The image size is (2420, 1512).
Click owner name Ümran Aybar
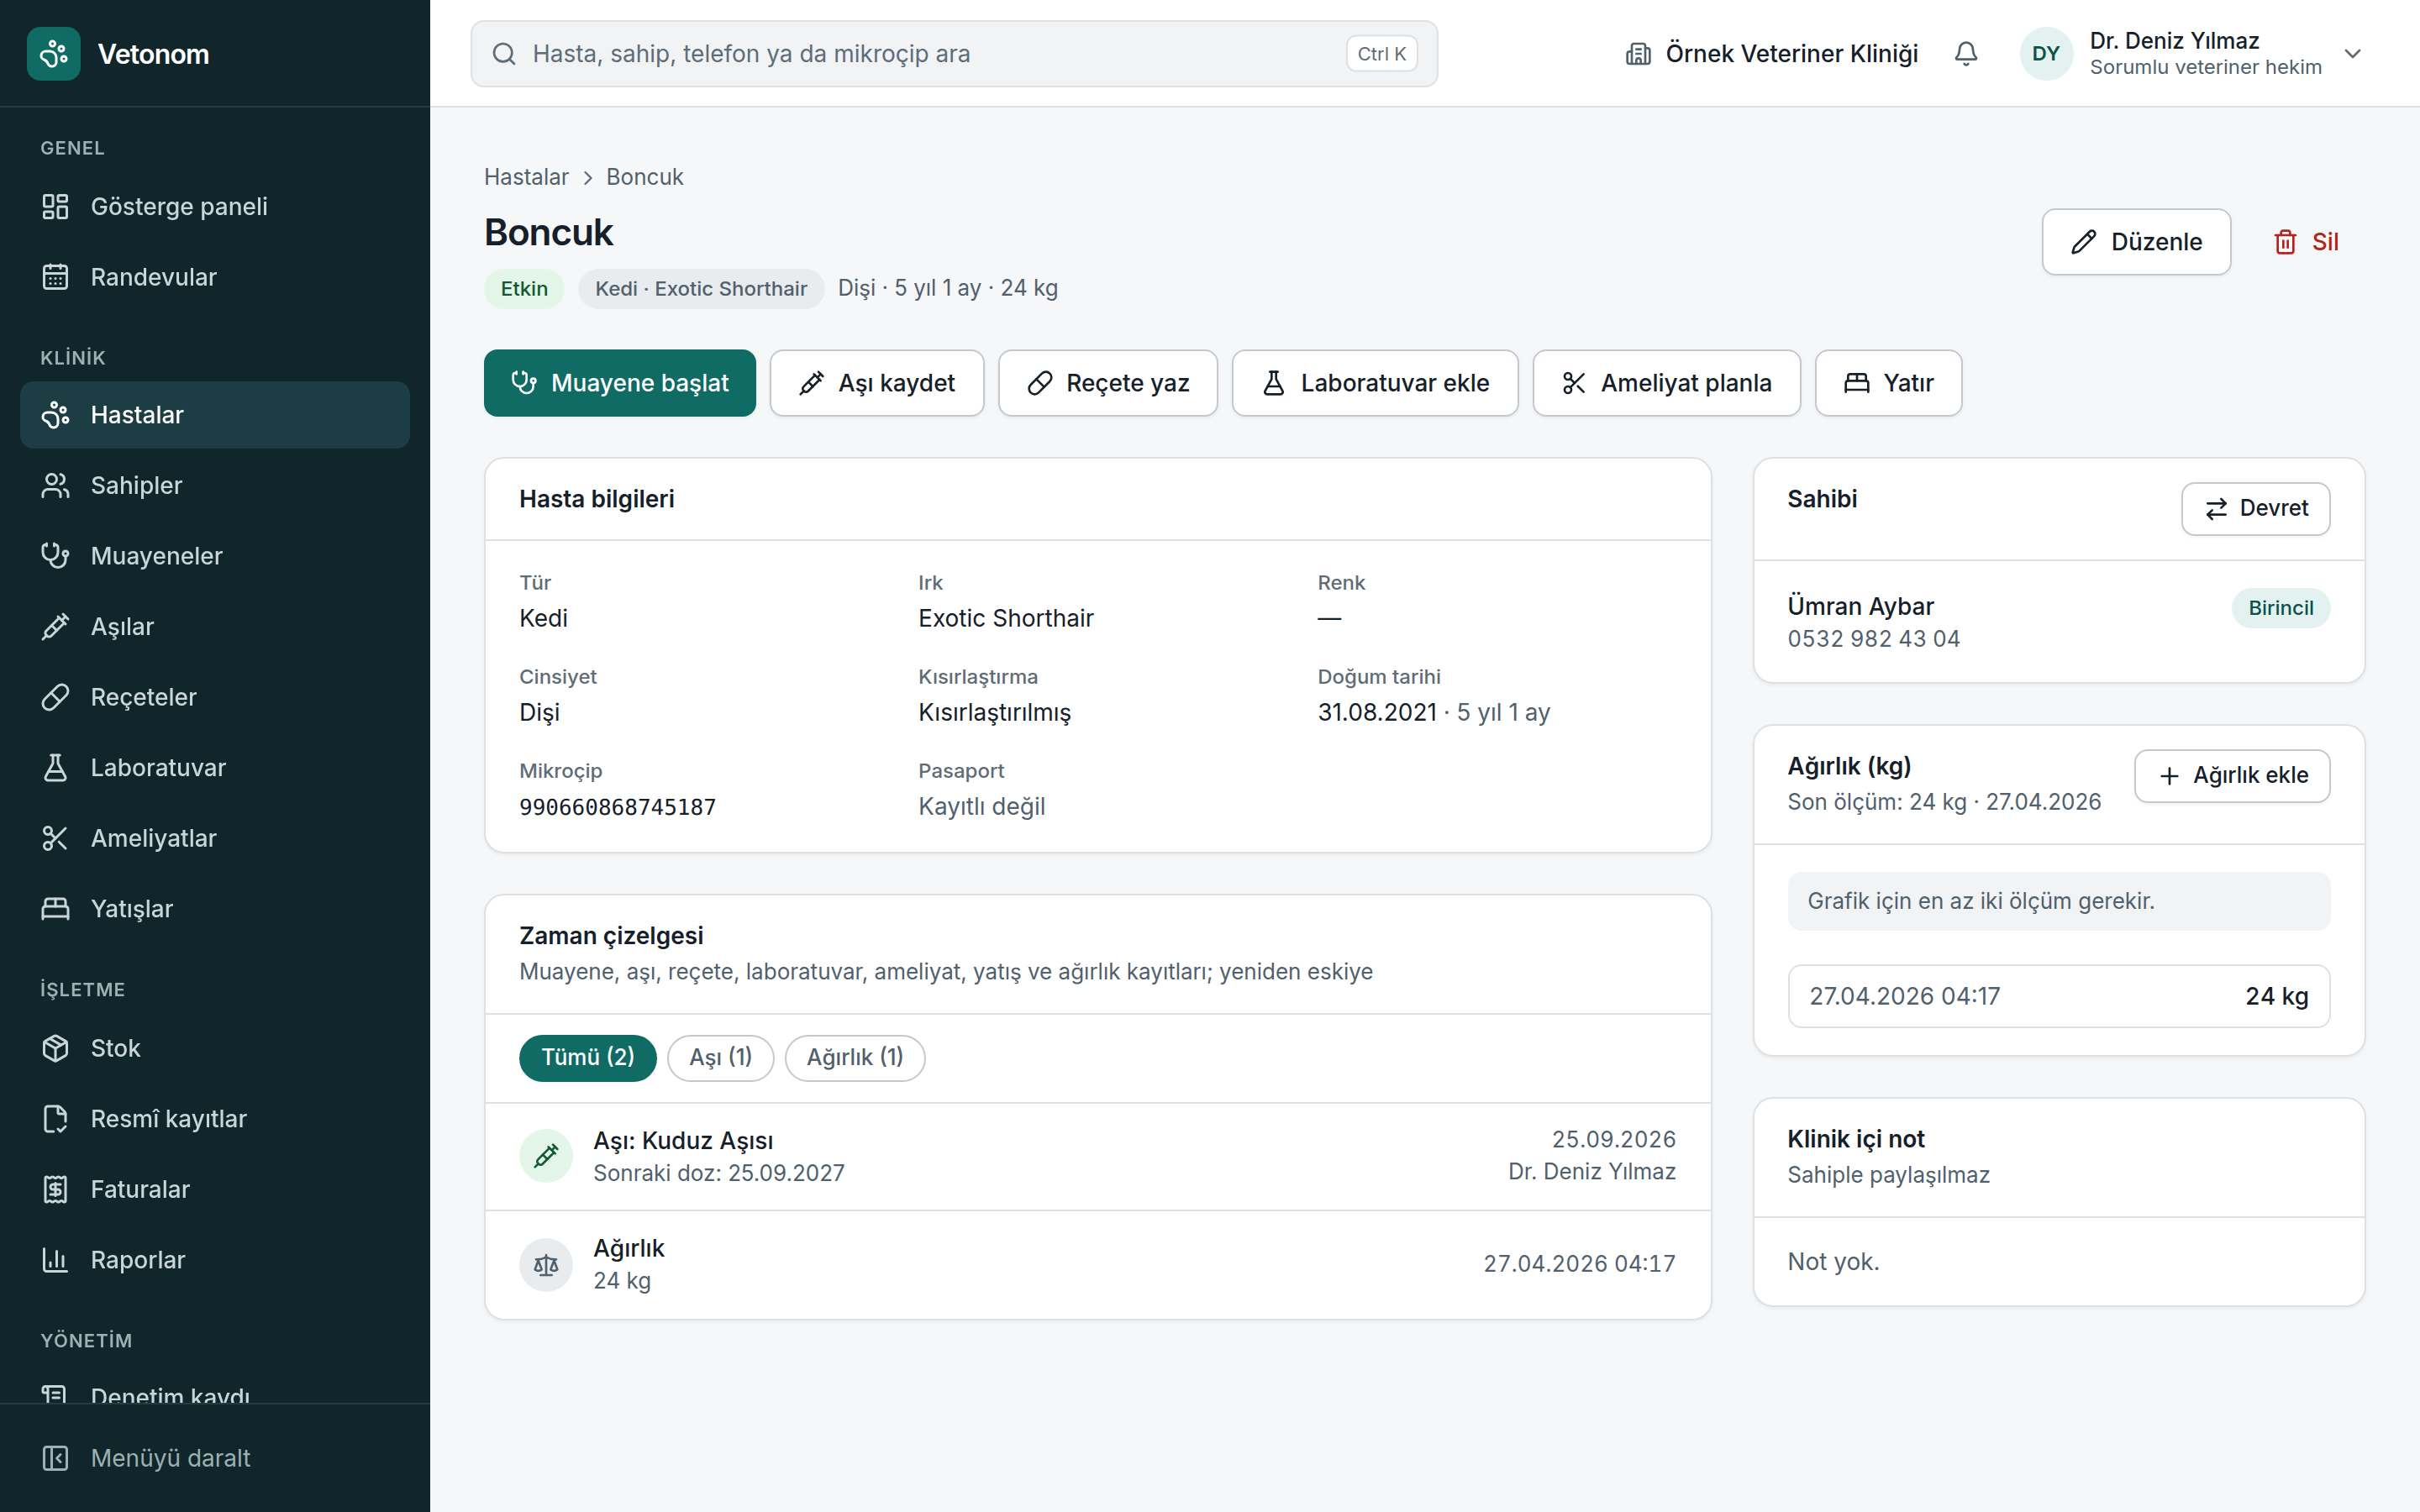(1860, 607)
